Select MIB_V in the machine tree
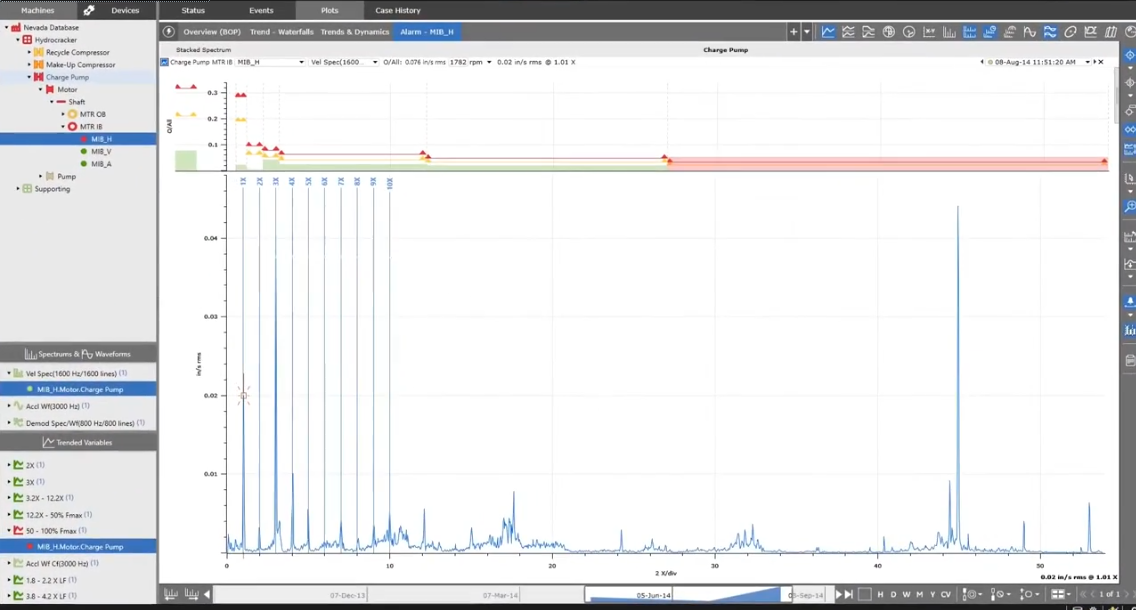Viewport: 1136px width, 610px height. tap(100, 152)
